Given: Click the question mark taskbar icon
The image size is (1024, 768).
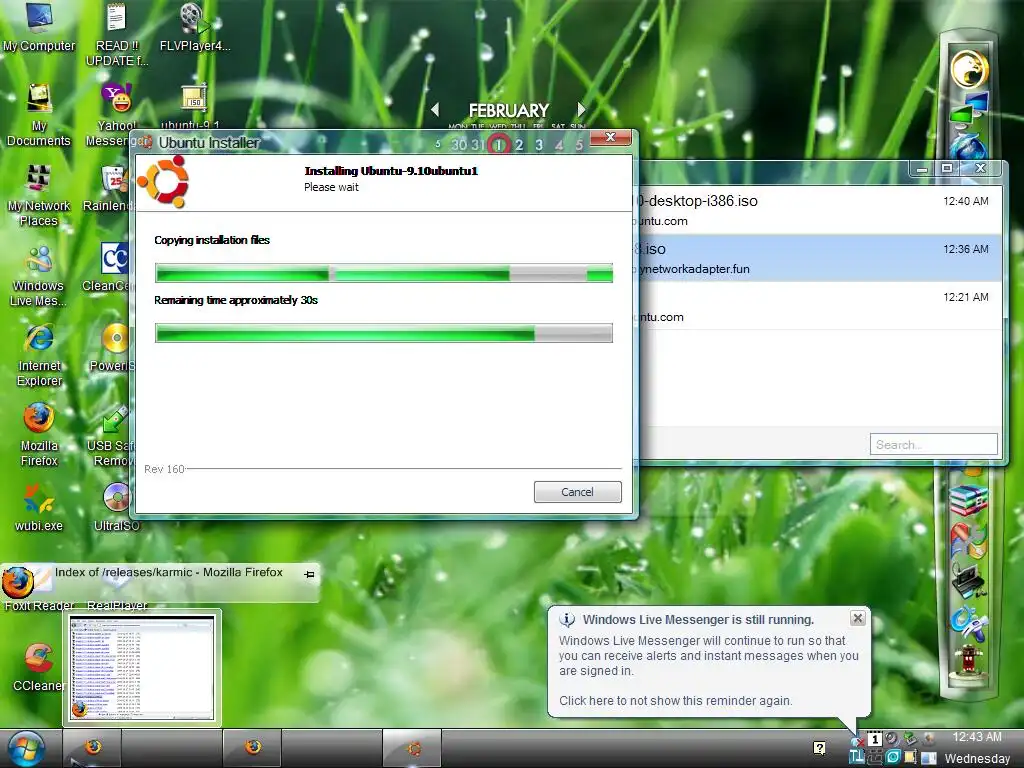Looking at the screenshot, I should tap(819, 748).
